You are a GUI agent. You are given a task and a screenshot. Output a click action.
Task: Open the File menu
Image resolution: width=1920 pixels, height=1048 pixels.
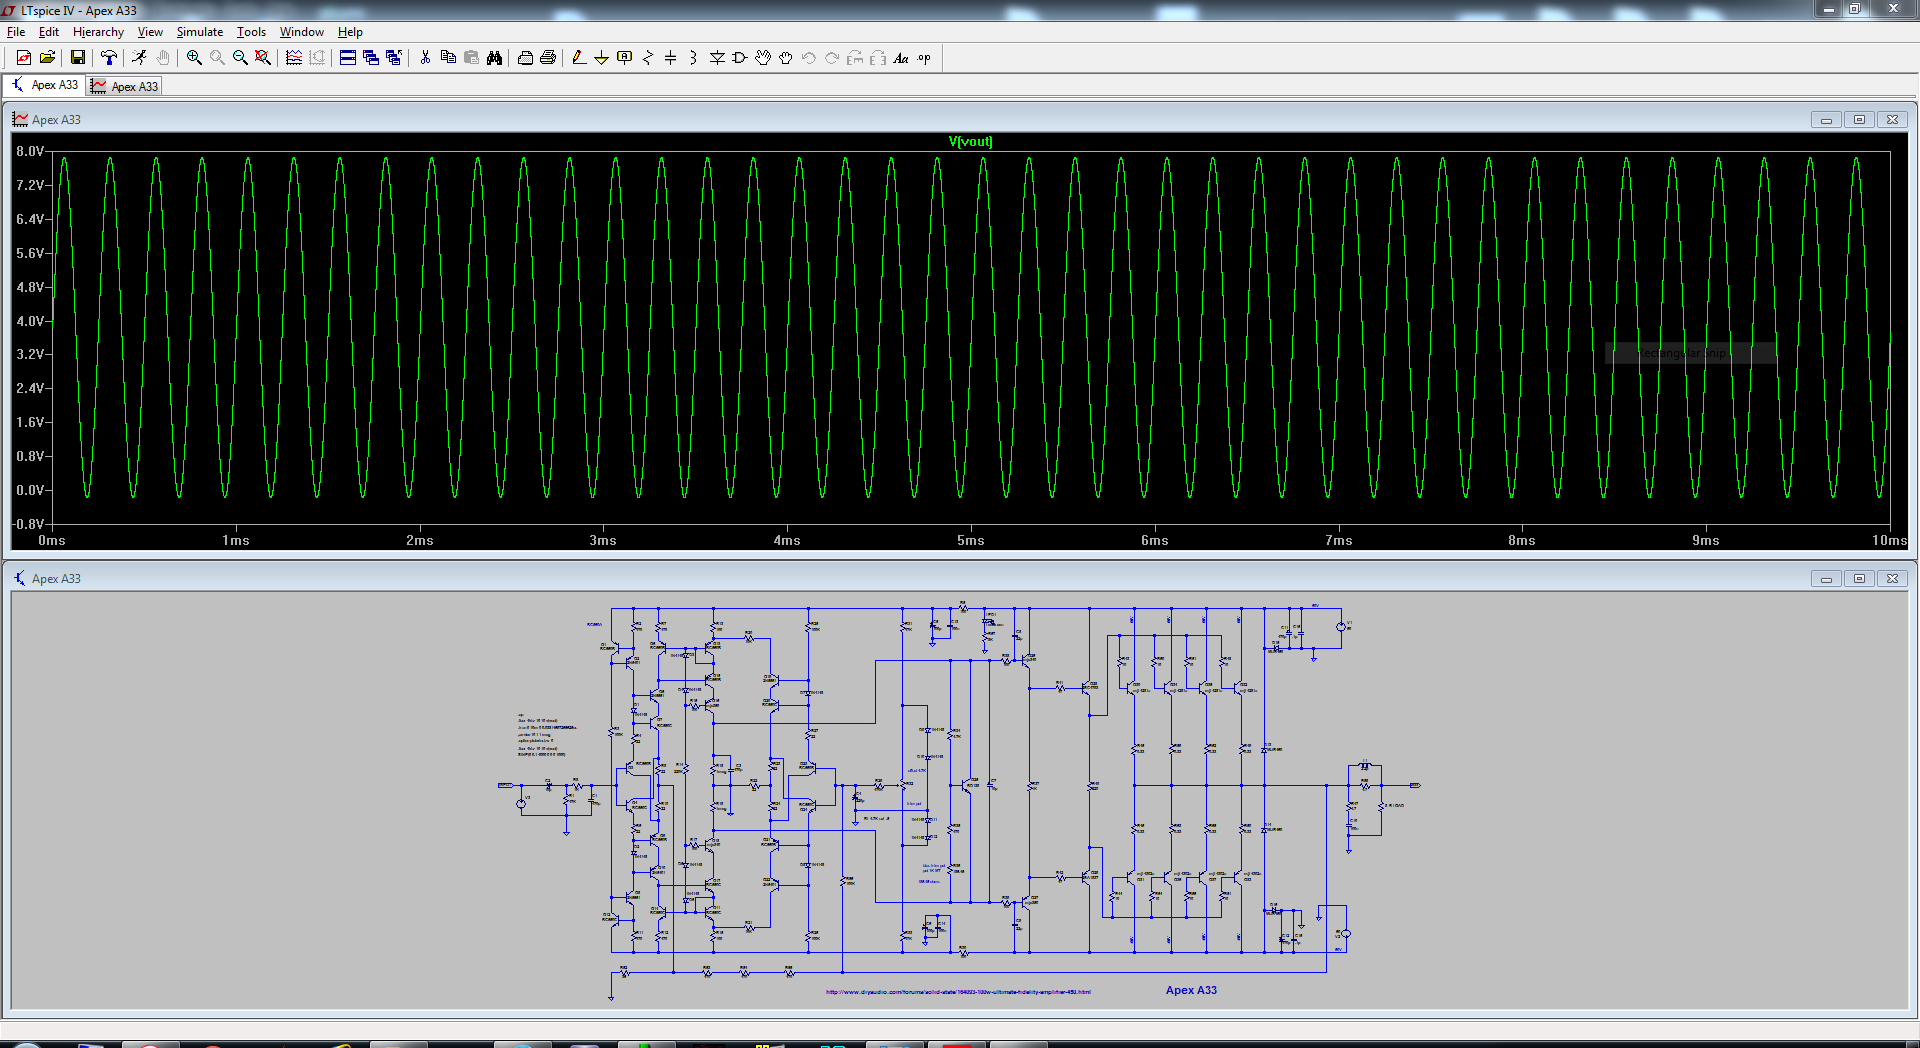(x=16, y=32)
